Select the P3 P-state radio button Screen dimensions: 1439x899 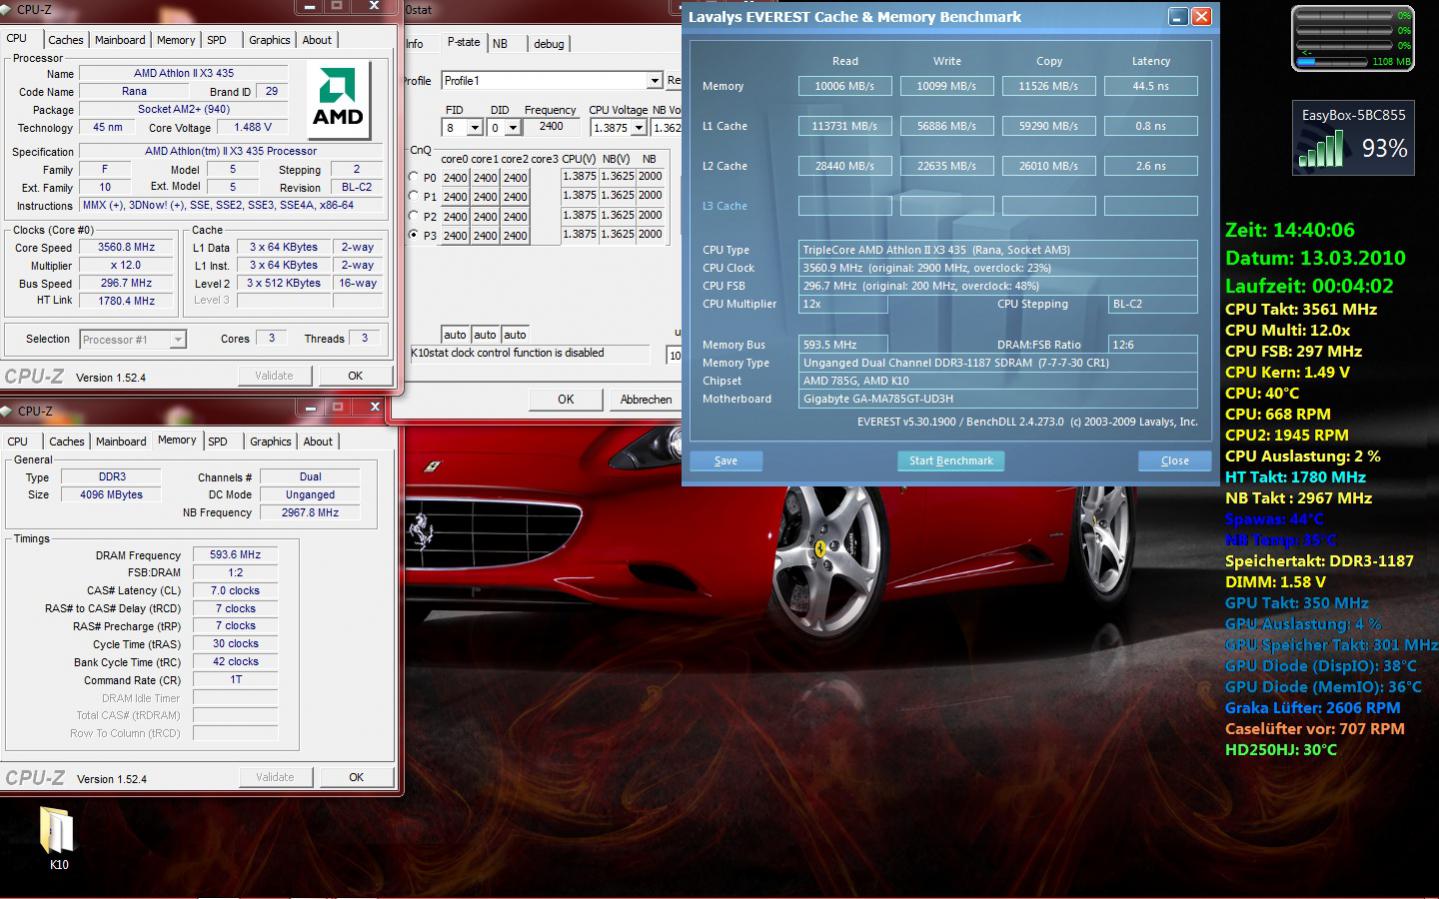[x=414, y=234]
